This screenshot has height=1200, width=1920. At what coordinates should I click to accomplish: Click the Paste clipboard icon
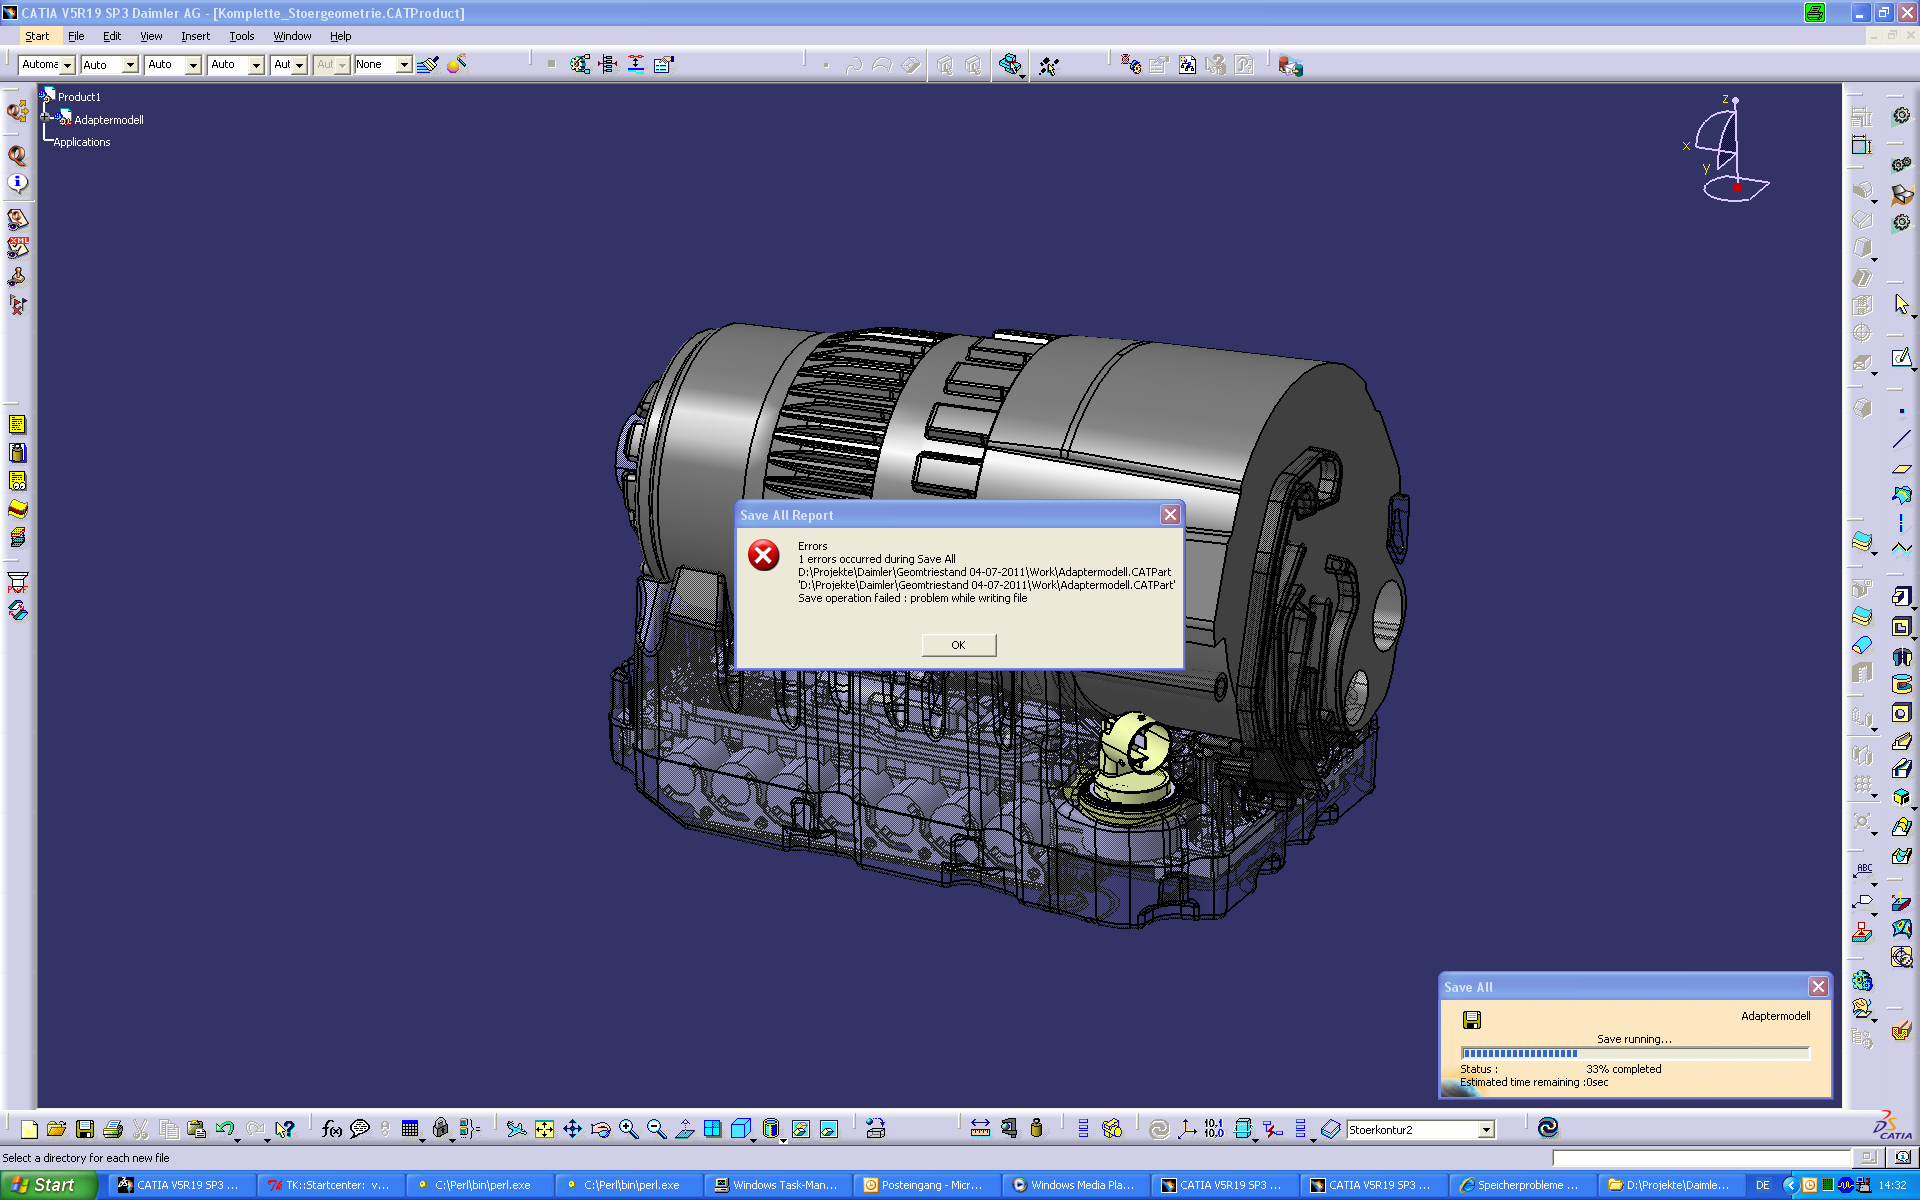[197, 1129]
